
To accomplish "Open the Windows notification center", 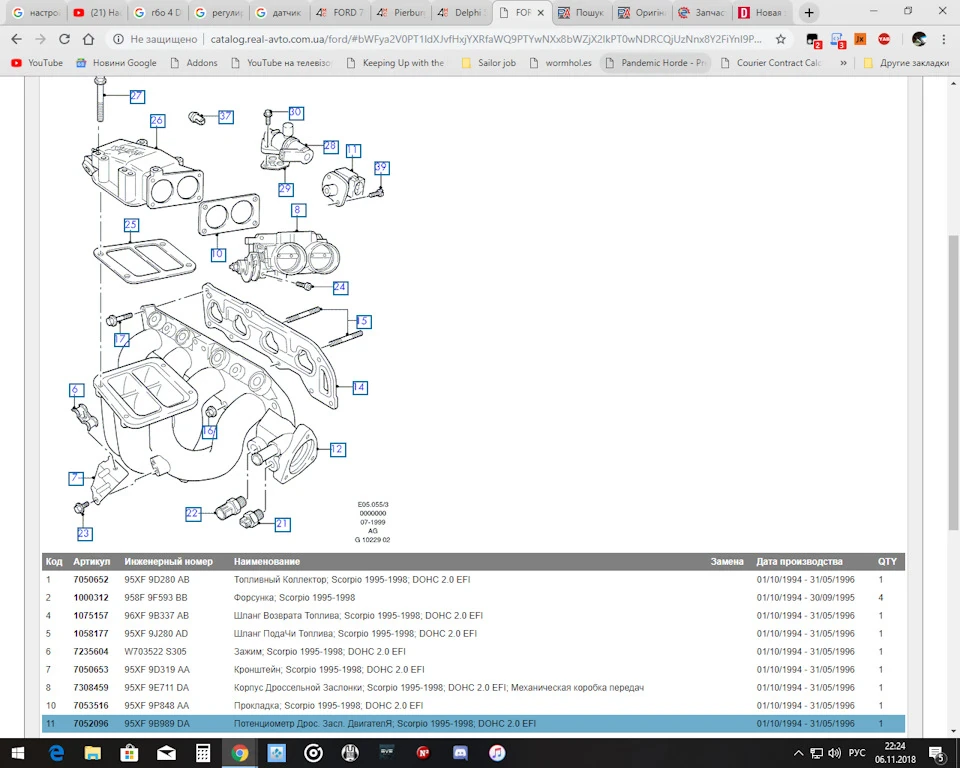I will coord(937,753).
